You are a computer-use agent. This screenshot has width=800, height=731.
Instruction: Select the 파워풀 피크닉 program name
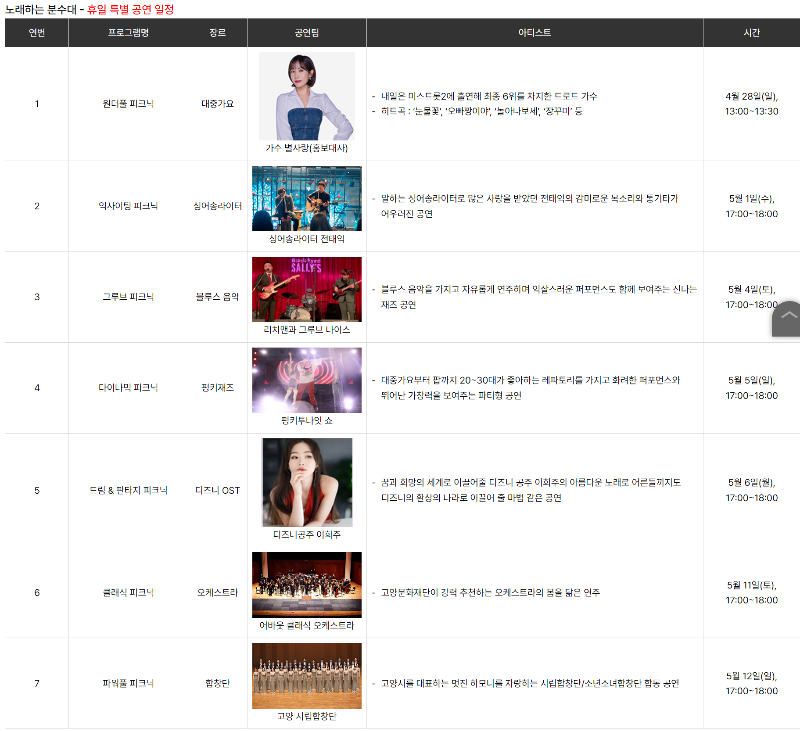point(128,683)
